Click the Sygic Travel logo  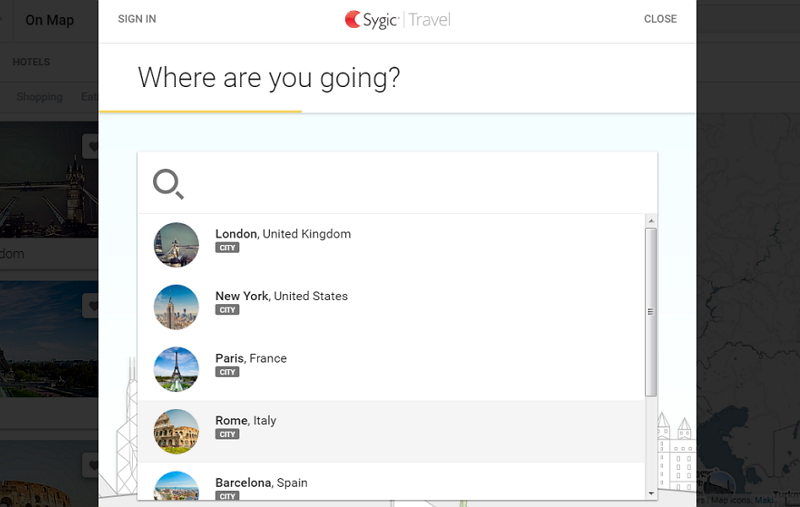coord(397,19)
